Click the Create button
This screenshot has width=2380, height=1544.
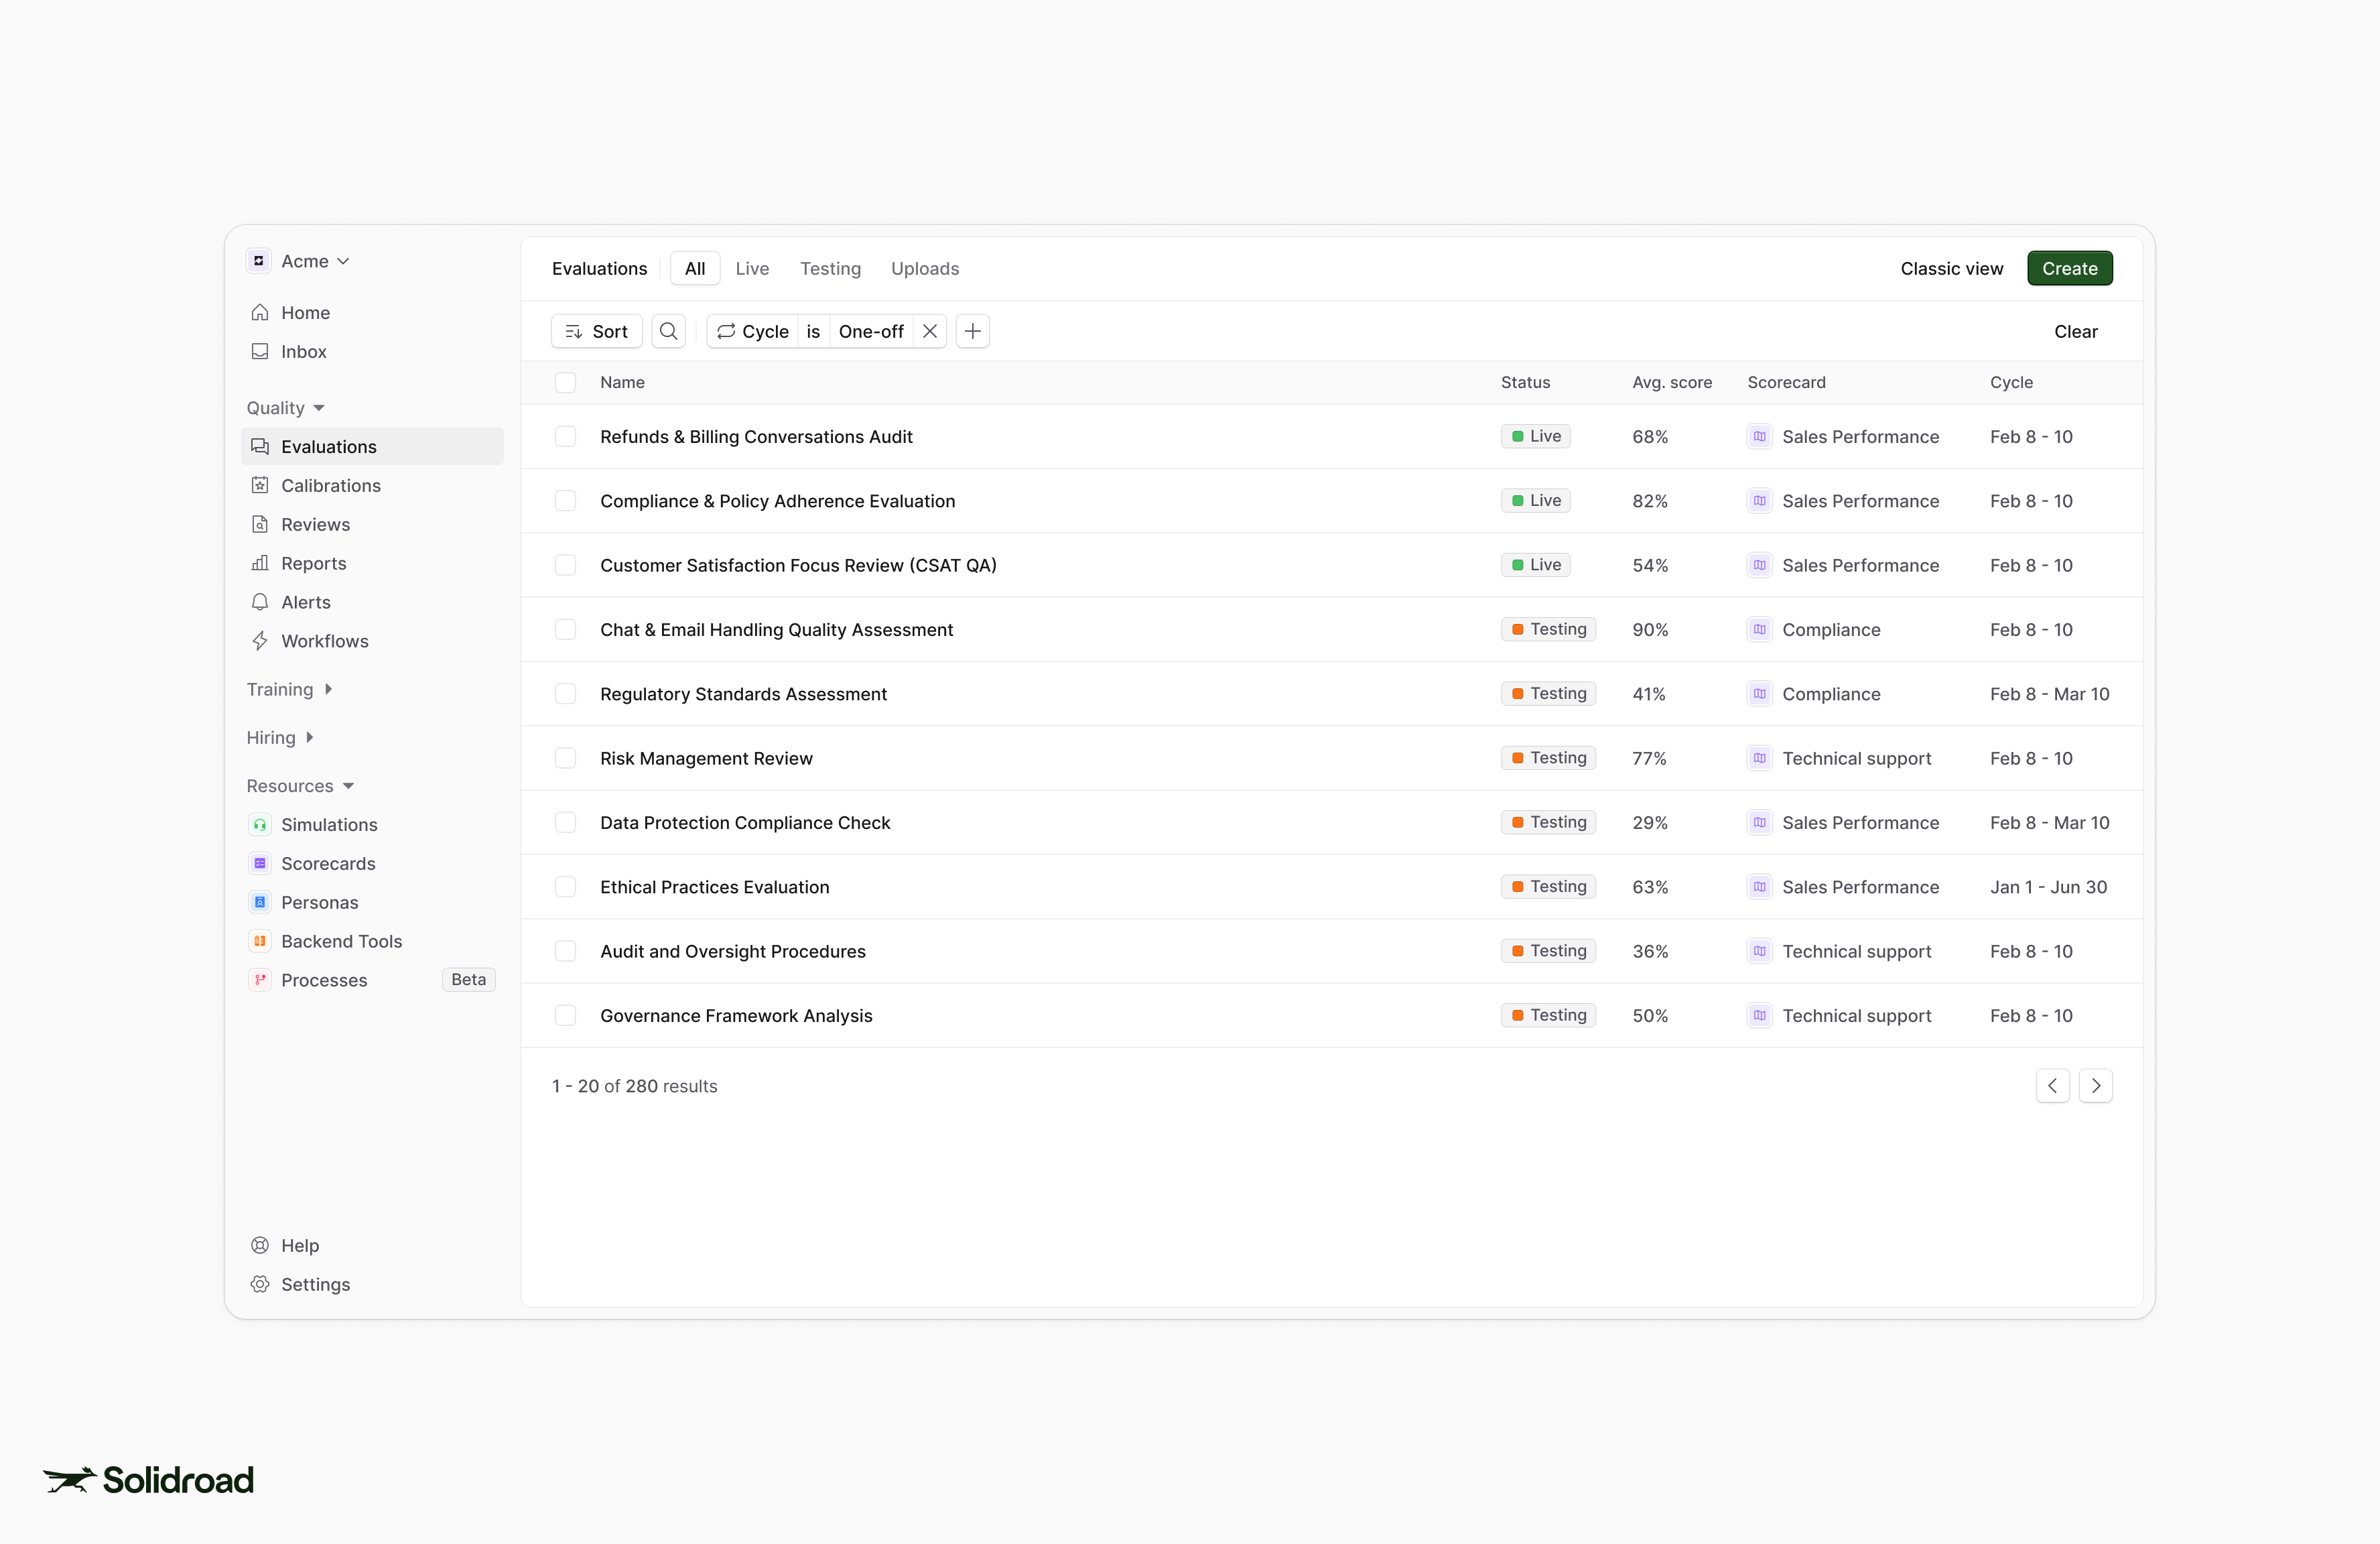click(x=2069, y=268)
